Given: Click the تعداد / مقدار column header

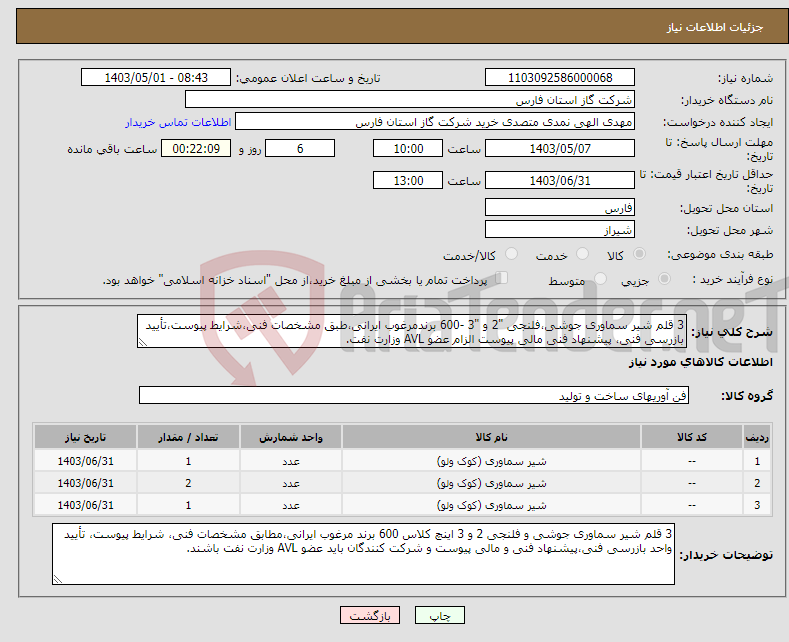Looking at the screenshot, I should [188, 437].
